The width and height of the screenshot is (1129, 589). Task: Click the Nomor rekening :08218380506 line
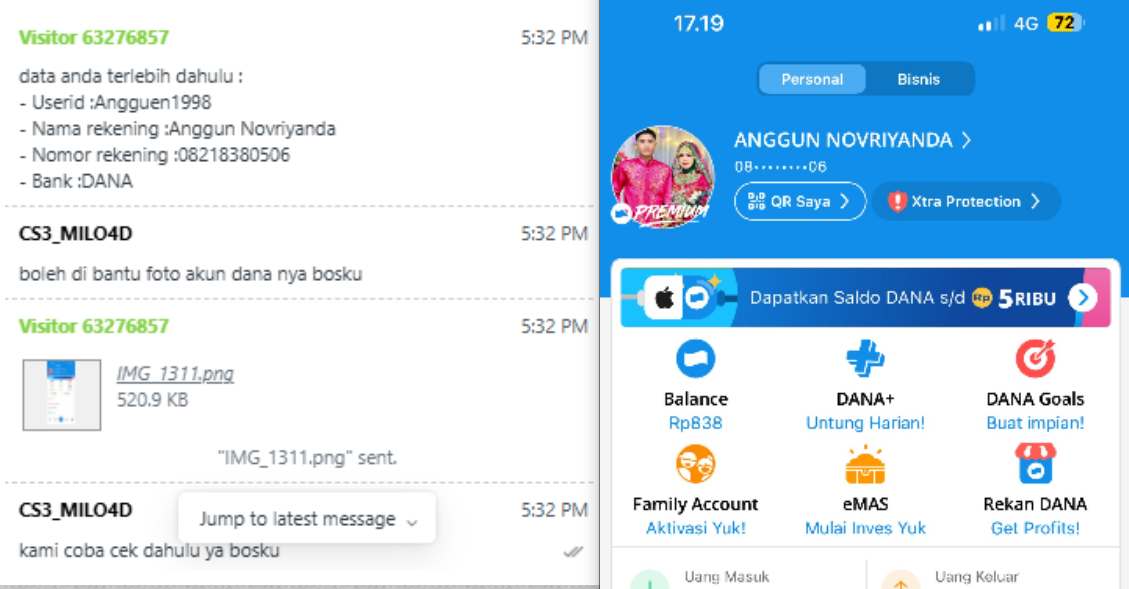coord(154,155)
